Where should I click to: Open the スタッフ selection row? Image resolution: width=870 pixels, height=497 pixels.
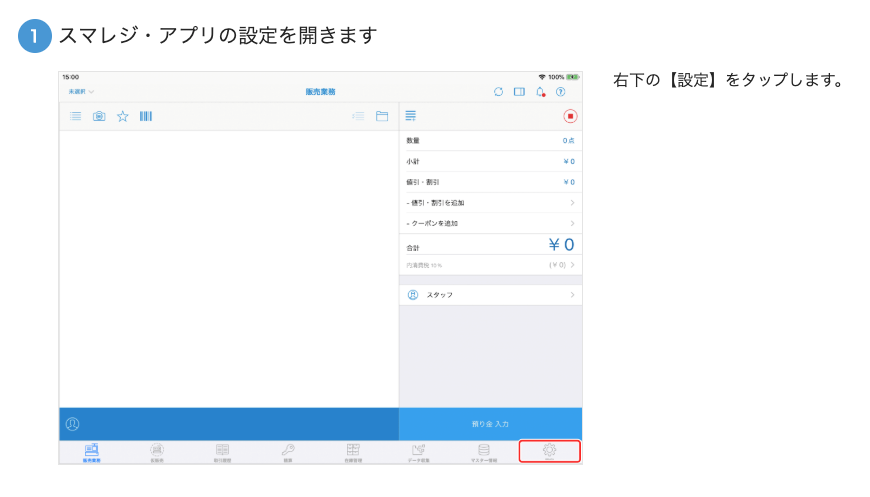tap(490, 295)
